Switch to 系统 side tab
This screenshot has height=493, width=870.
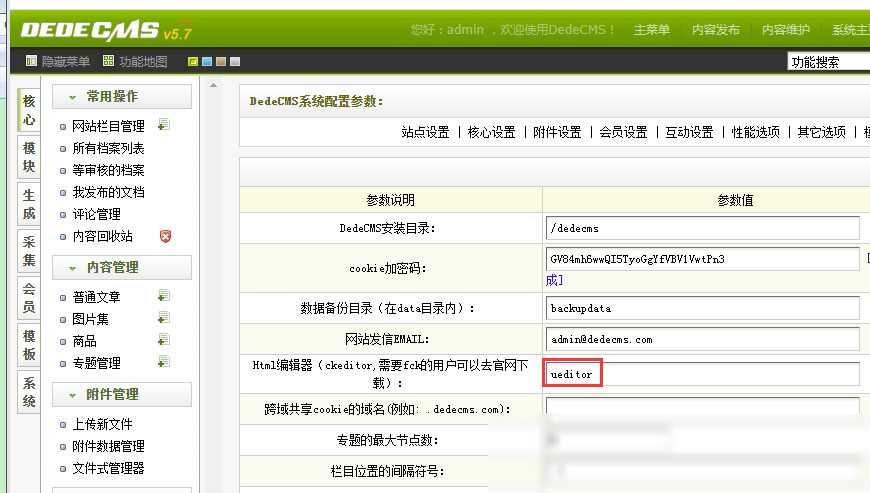pyautogui.click(x=29, y=392)
